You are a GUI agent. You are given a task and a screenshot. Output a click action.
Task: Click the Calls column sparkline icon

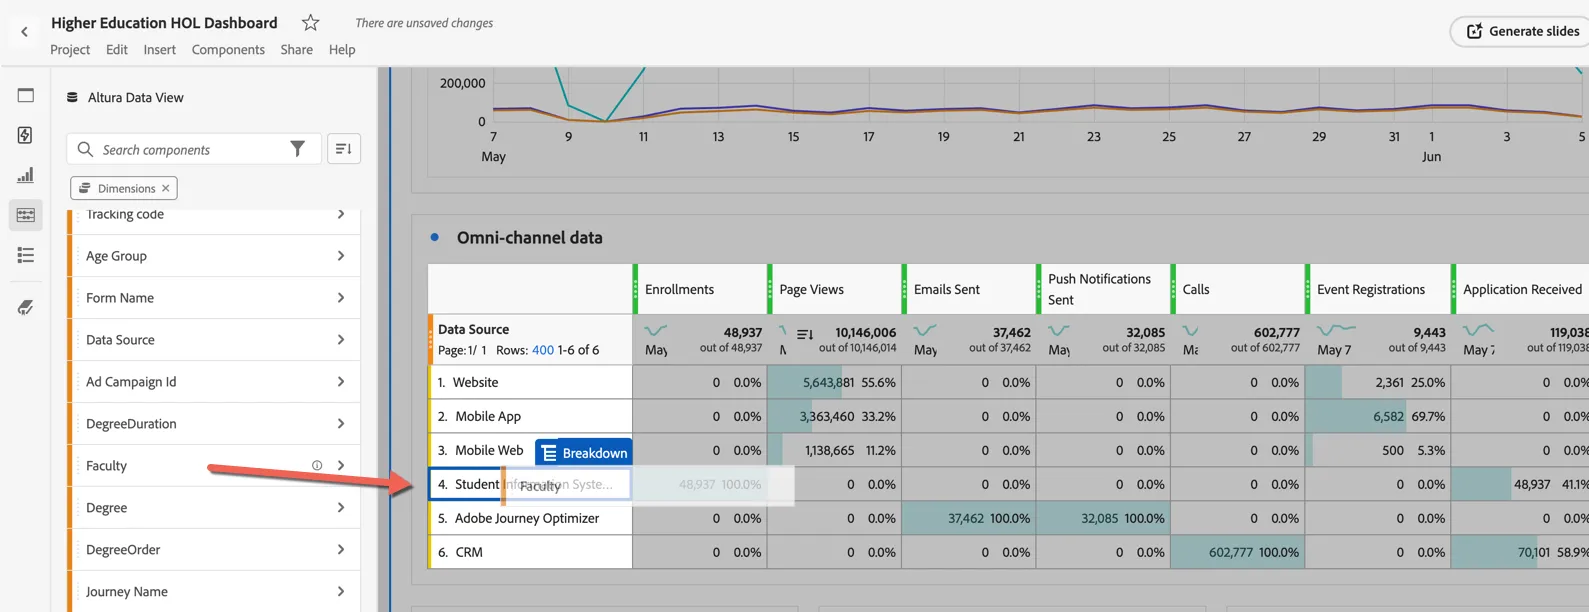[1190, 330]
